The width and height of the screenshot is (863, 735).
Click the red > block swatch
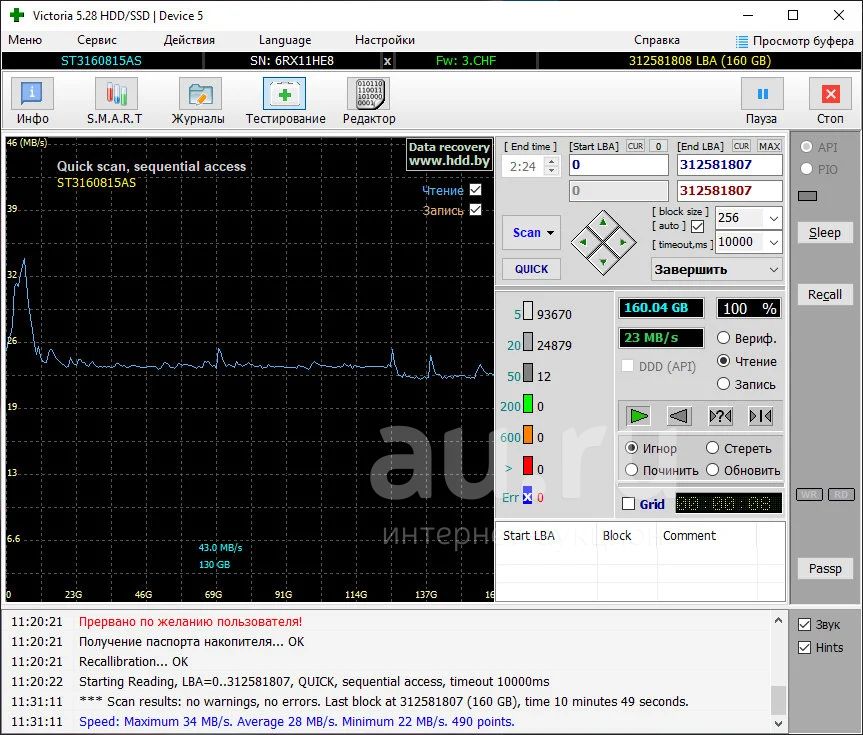tap(527, 465)
